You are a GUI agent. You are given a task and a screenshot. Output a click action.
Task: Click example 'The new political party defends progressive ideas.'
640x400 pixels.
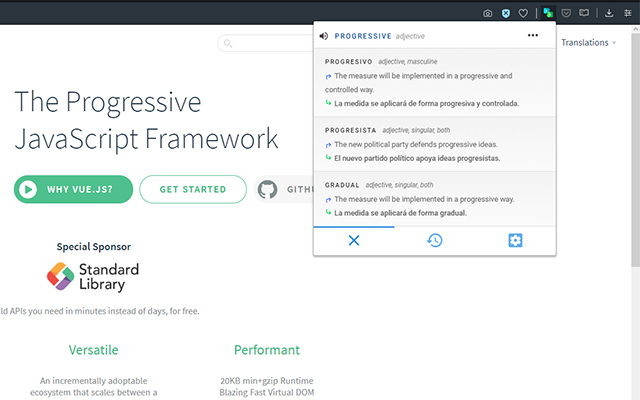point(416,144)
